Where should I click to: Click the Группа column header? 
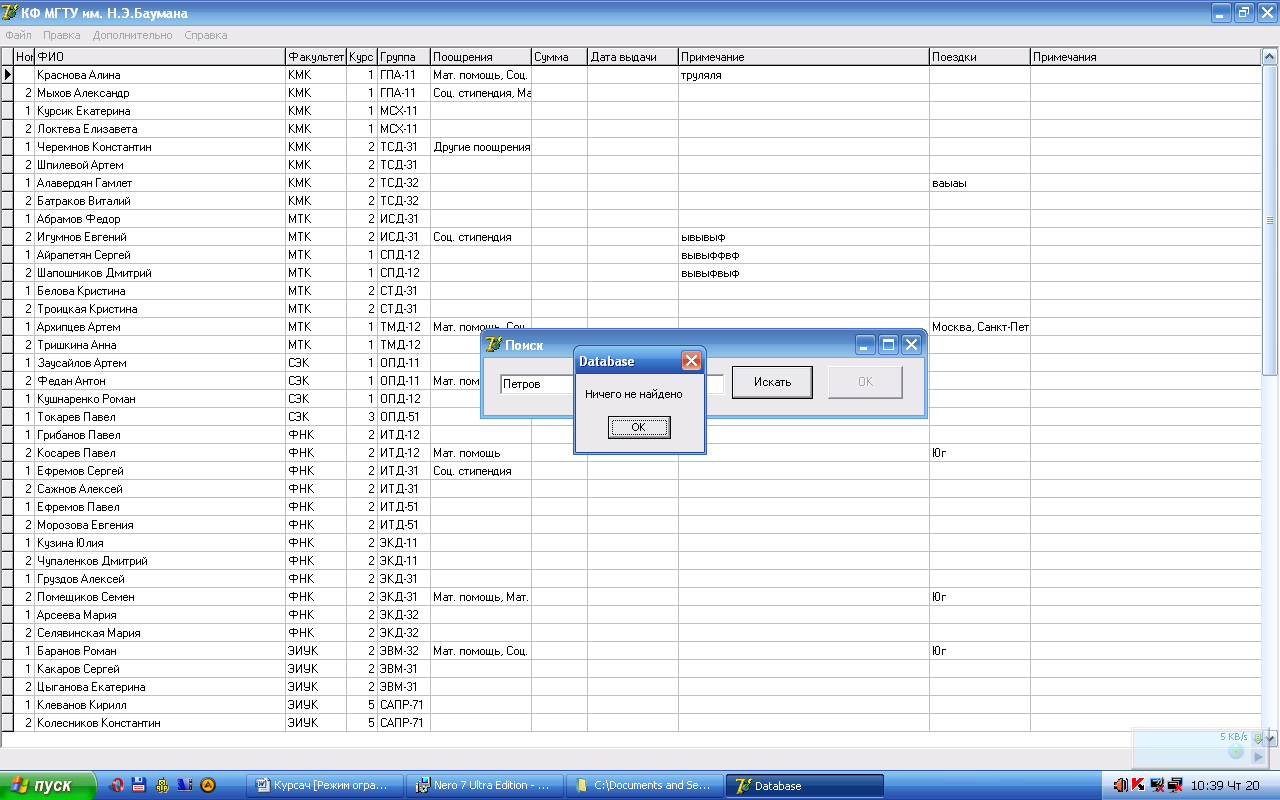tap(404, 57)
